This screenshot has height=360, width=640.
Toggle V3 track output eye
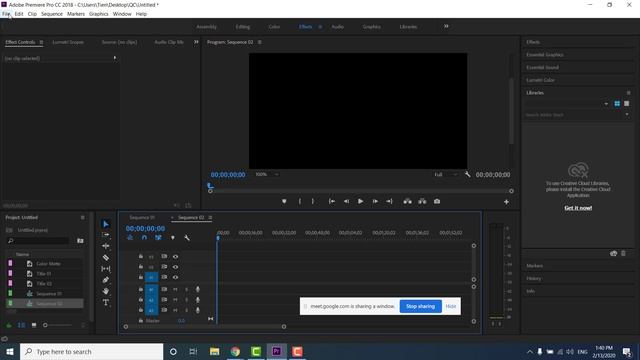[x=176, y=256]
